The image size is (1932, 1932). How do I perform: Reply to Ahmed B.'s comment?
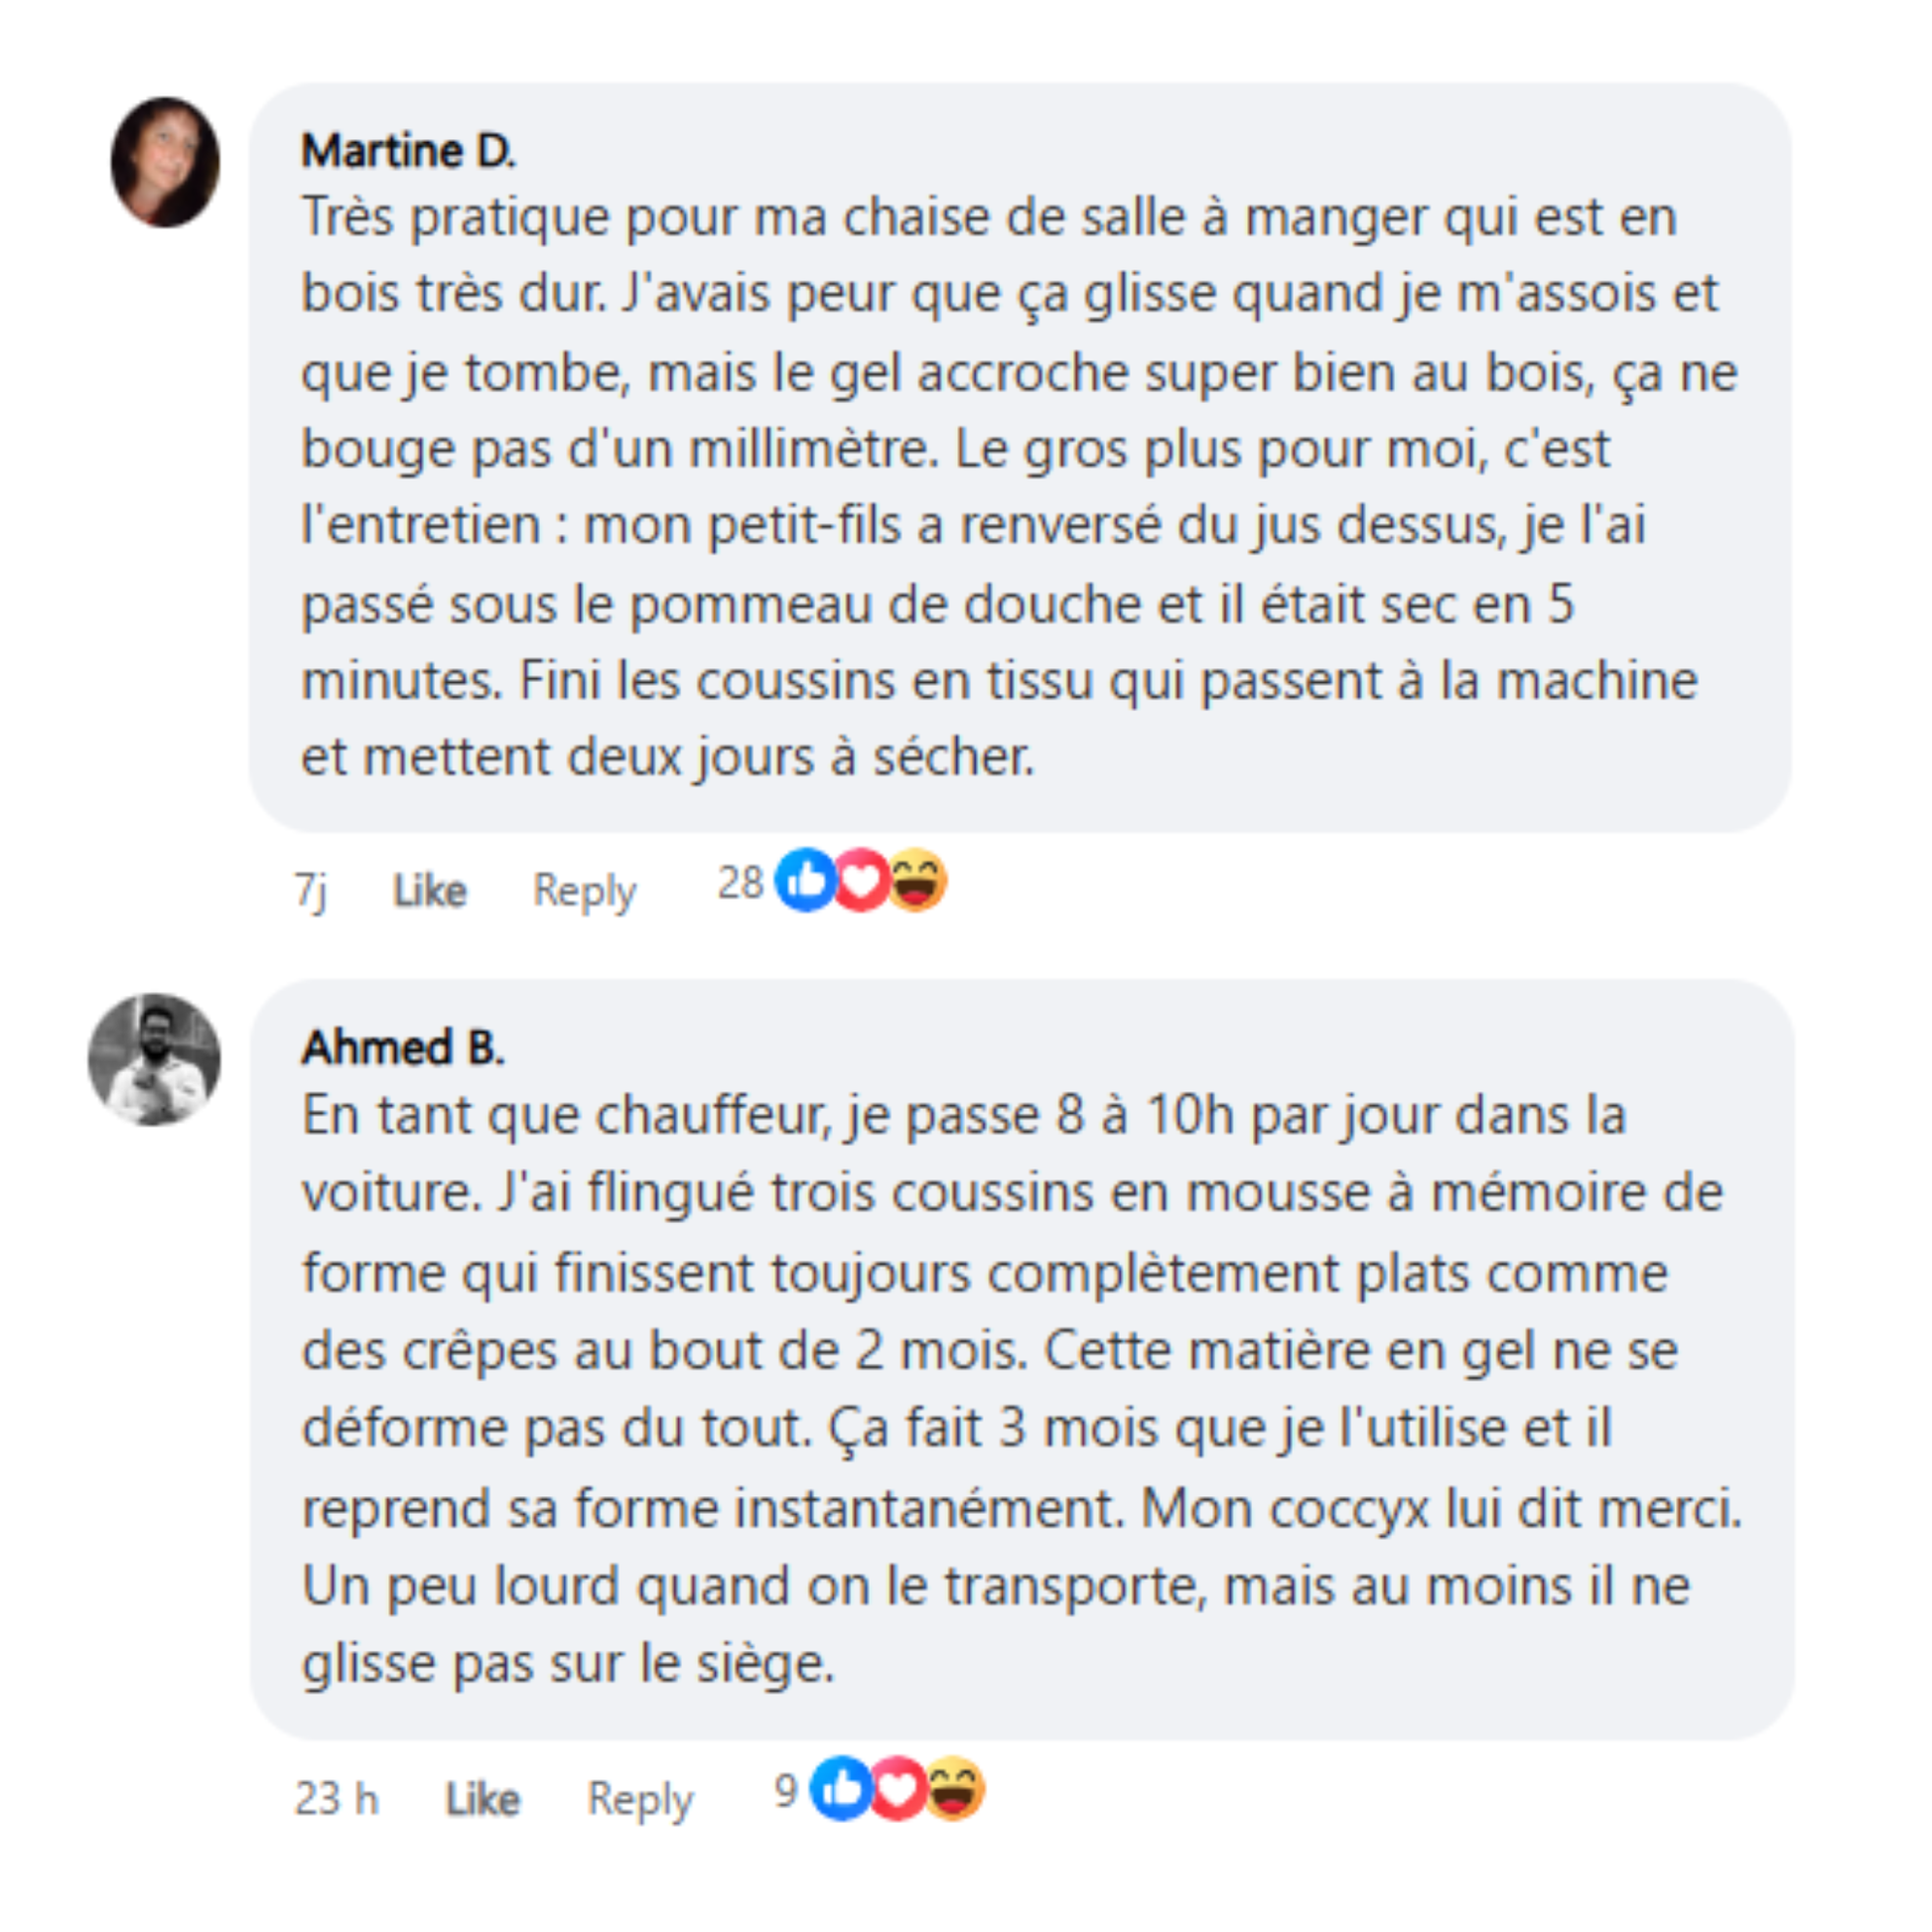(x=640, y=1799)
